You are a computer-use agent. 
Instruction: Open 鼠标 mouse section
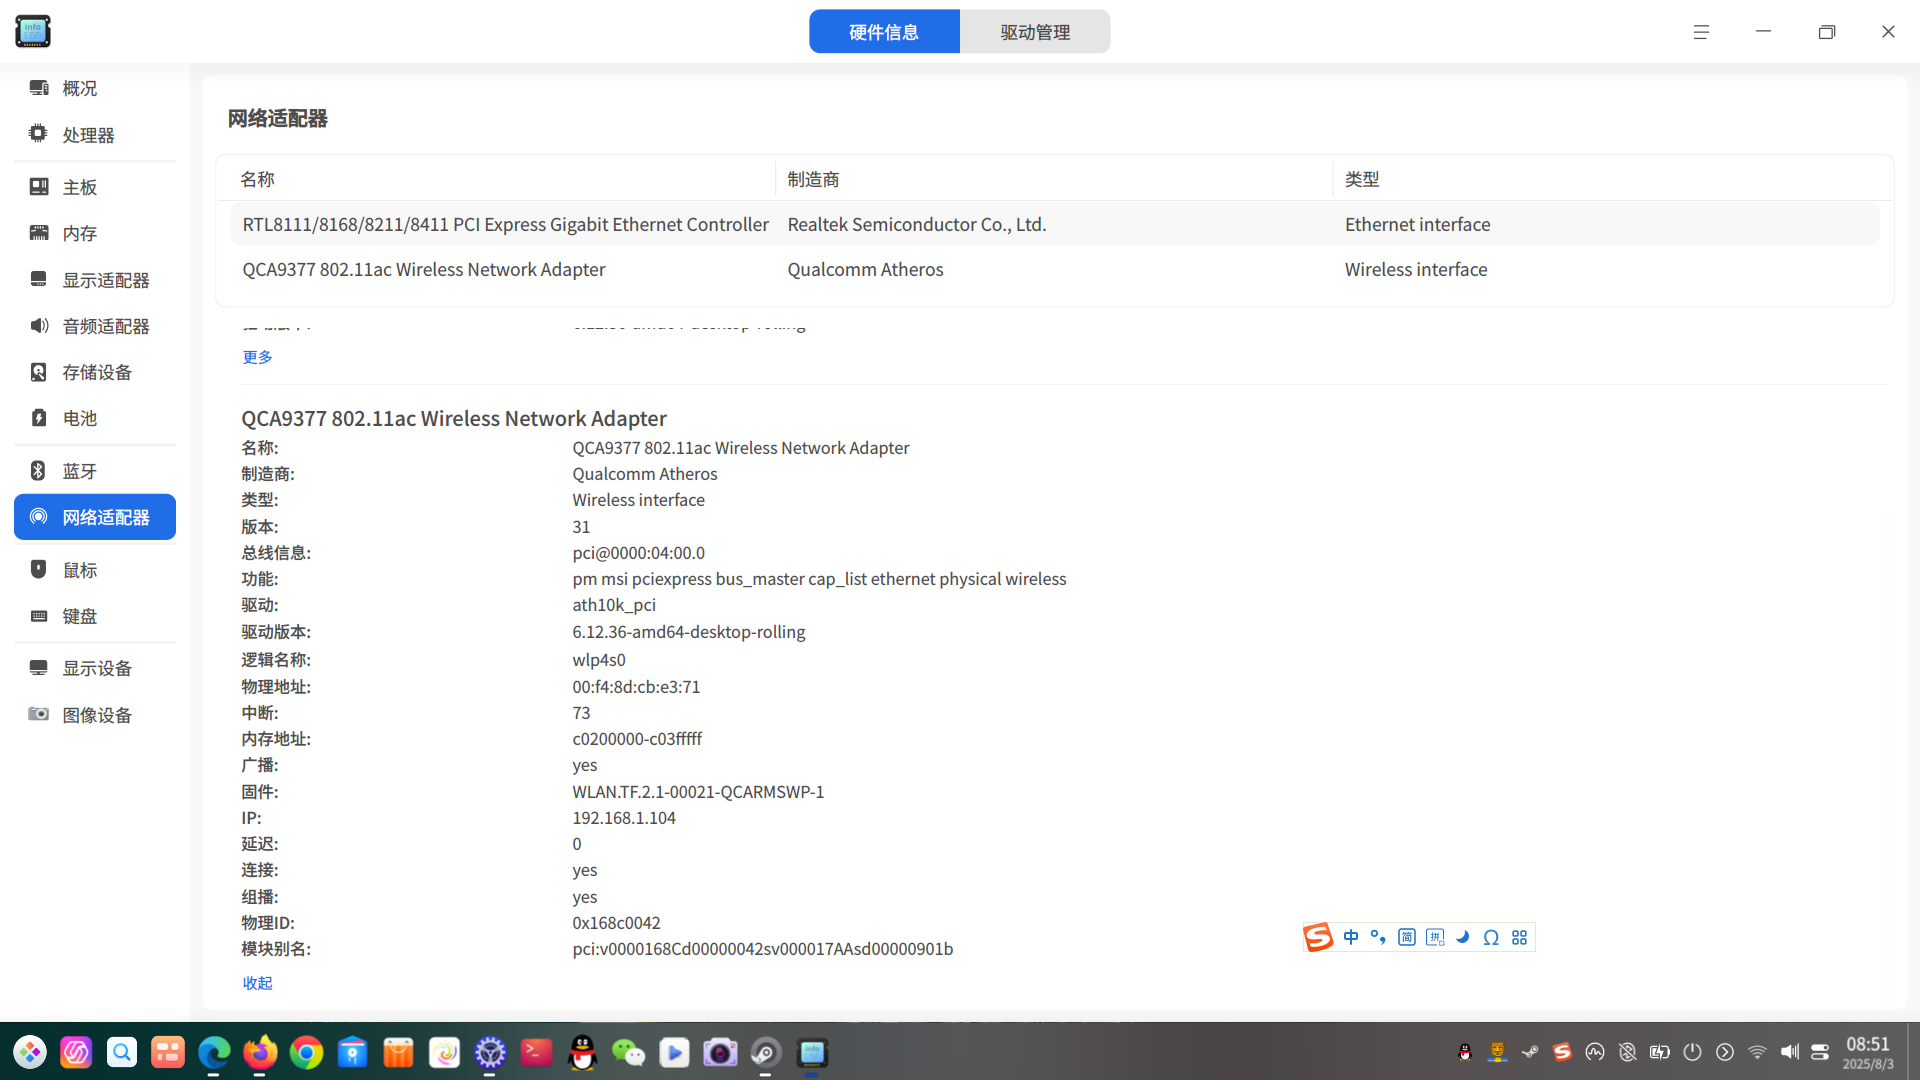95,570
